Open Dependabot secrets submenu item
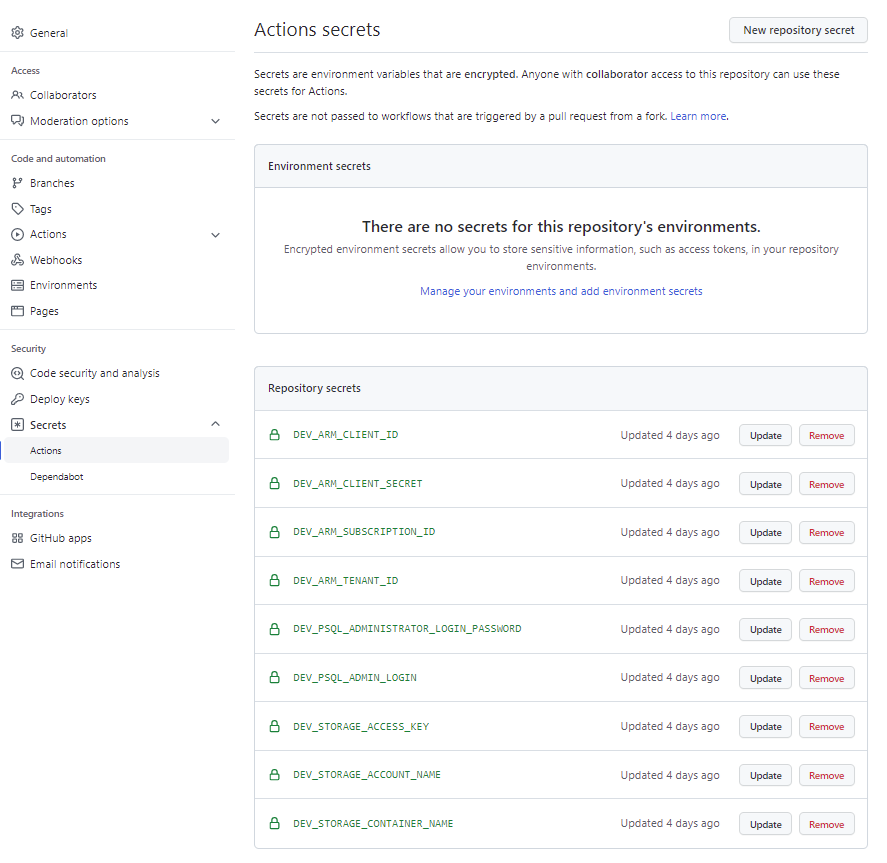The height and width of the screenshot is (863, 887). [57, 477]
